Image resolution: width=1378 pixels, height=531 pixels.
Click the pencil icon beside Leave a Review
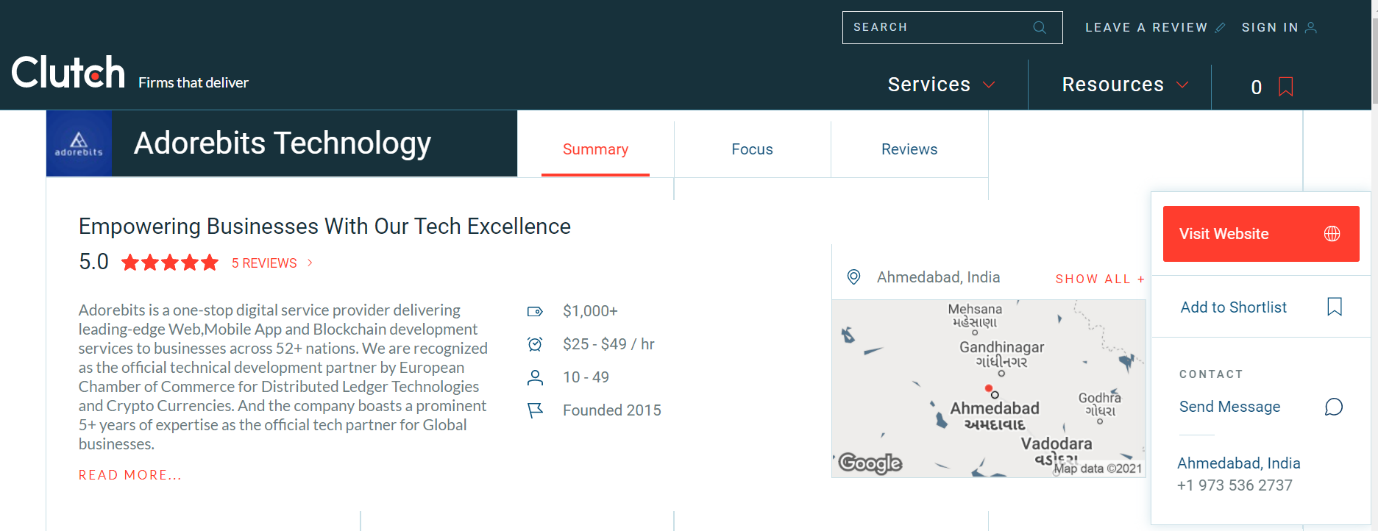tap(1220, 28)
